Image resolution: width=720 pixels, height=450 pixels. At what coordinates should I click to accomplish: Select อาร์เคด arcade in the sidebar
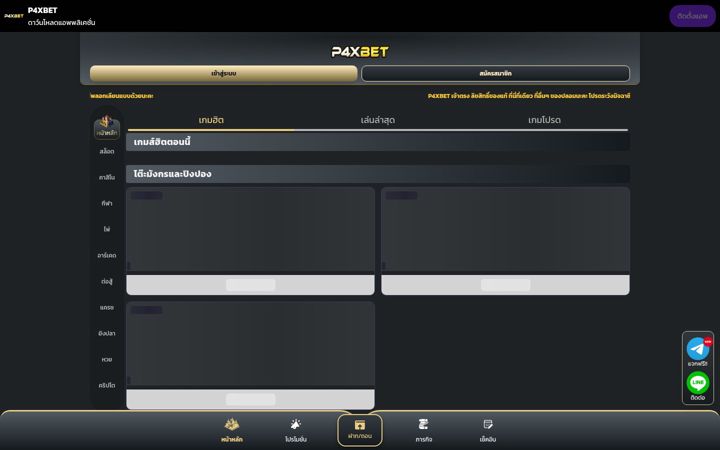click(x=107, y=255)
